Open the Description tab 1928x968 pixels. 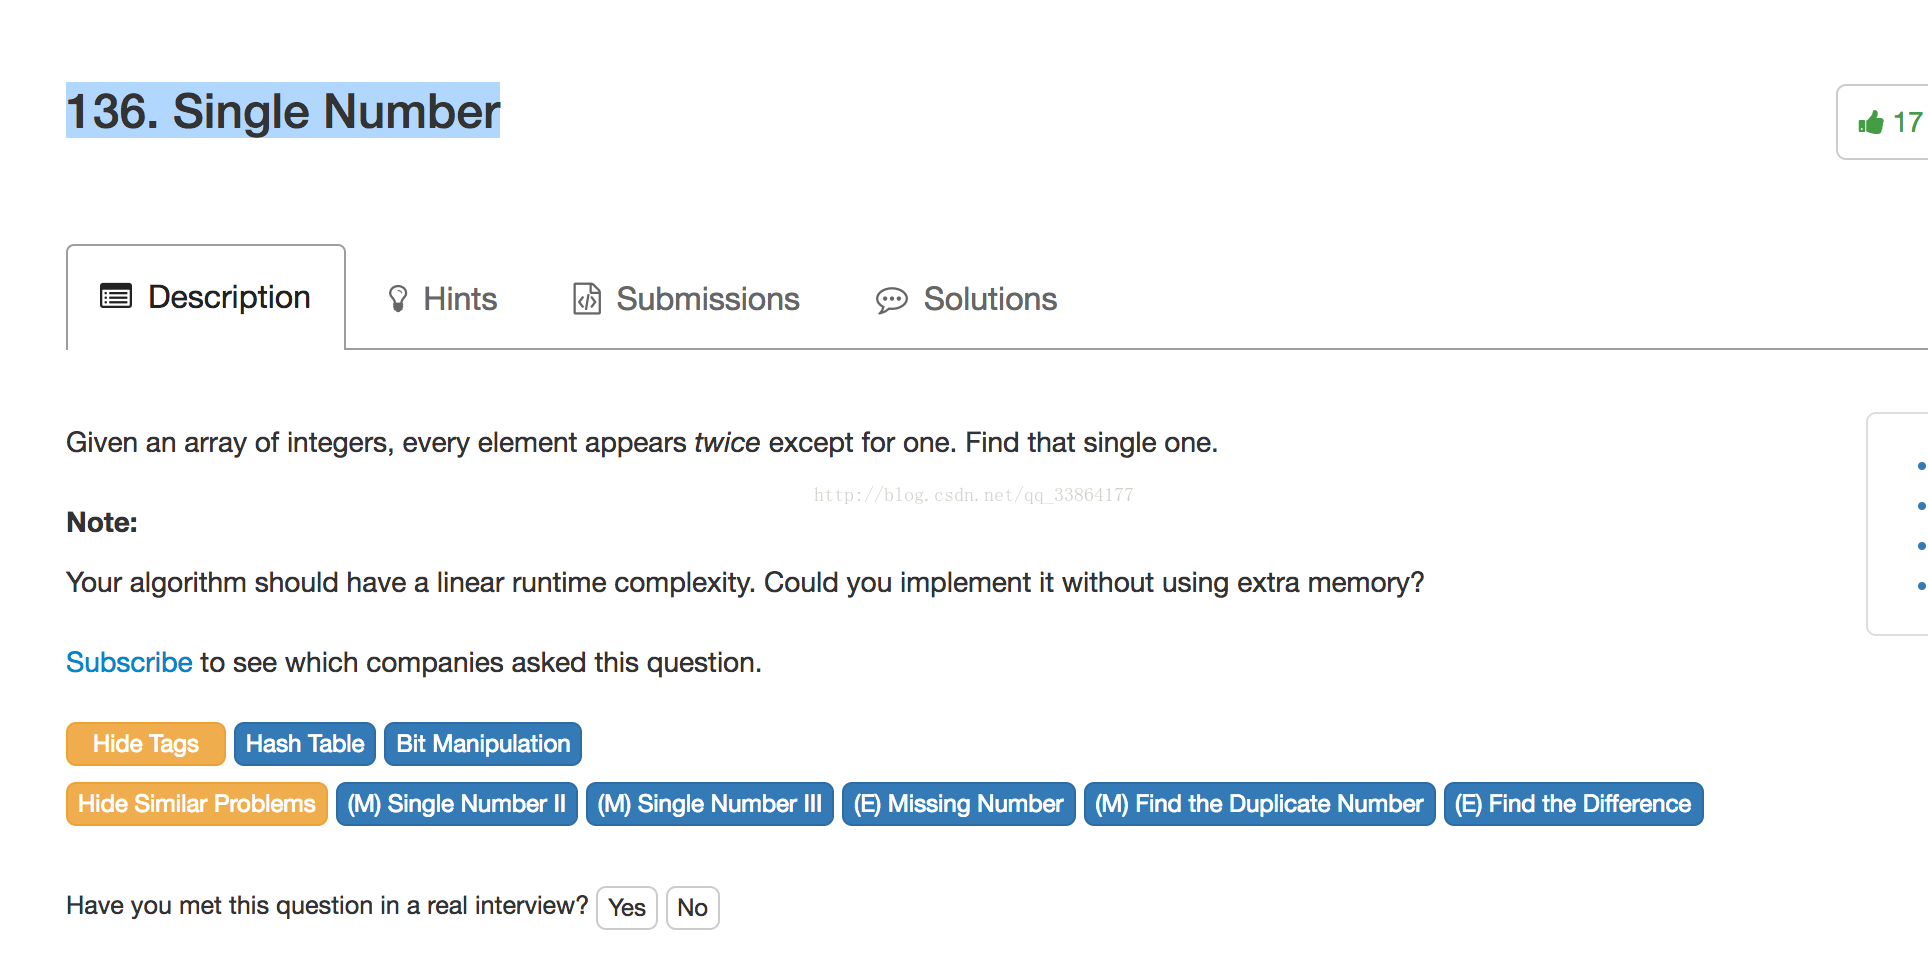point(206,297)
